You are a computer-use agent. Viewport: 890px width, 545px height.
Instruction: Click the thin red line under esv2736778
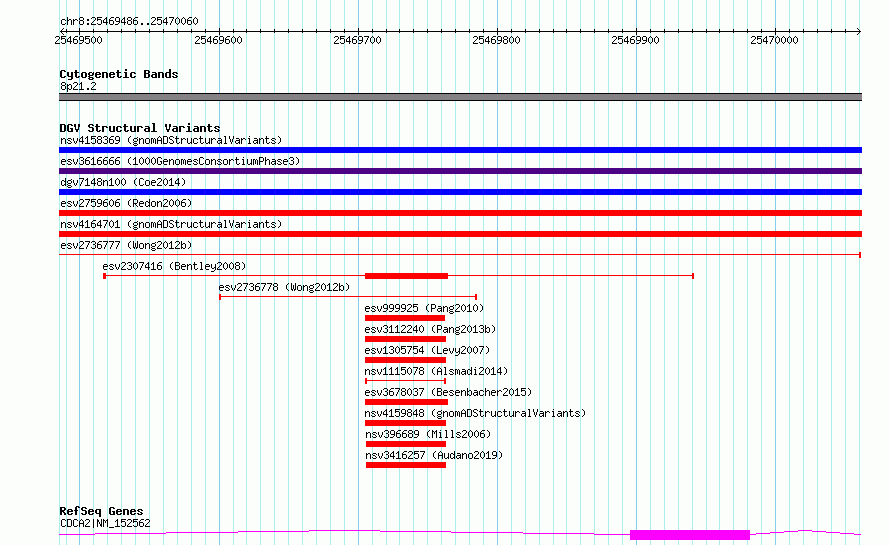pos(348,297)
